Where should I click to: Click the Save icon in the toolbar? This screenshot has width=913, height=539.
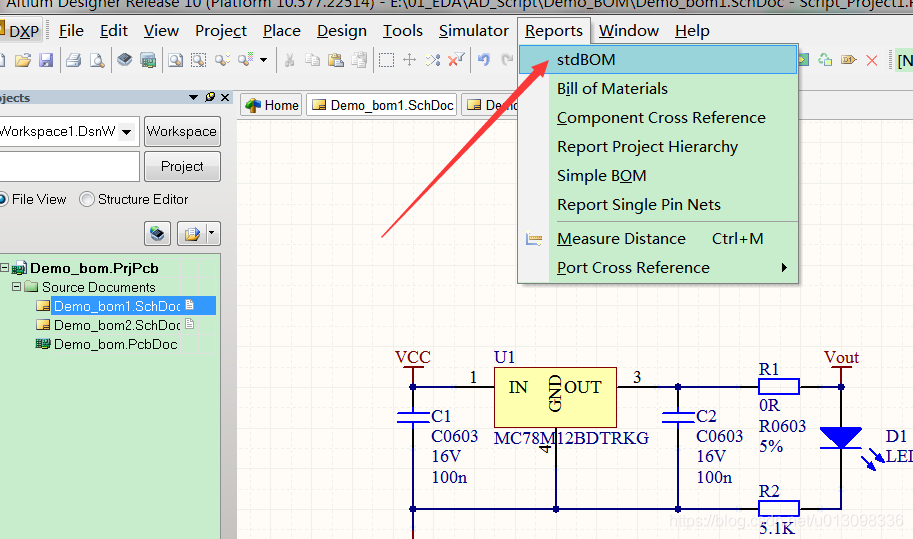(46, 61)
